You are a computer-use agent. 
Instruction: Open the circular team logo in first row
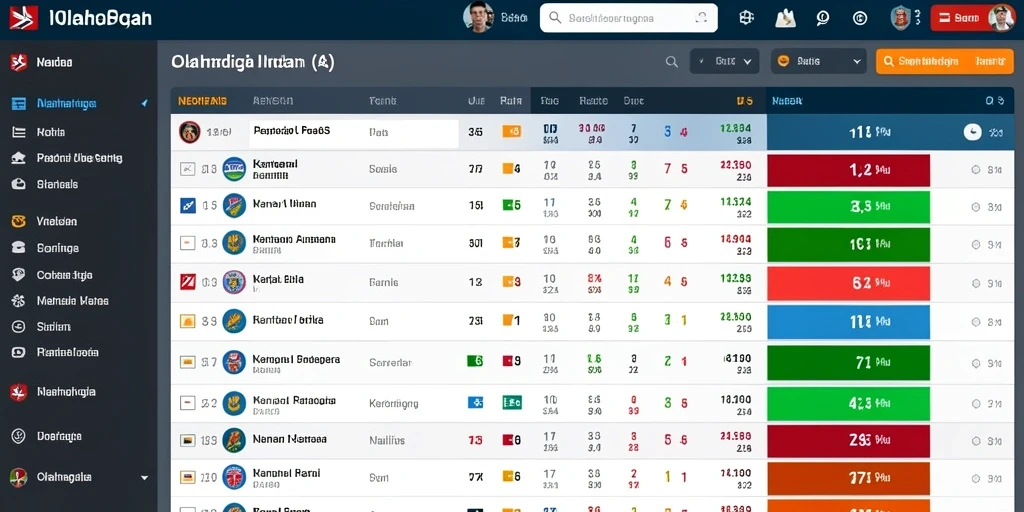189,132
